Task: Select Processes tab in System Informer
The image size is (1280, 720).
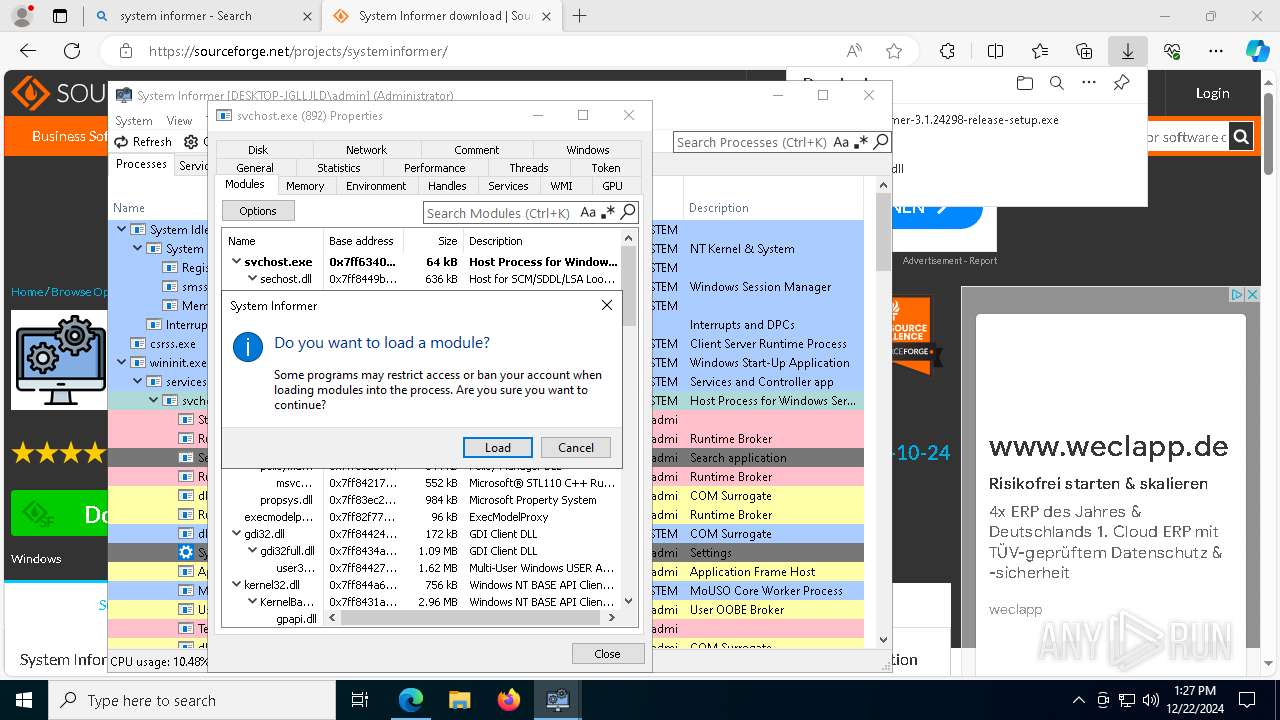Action: coord(141,164)
